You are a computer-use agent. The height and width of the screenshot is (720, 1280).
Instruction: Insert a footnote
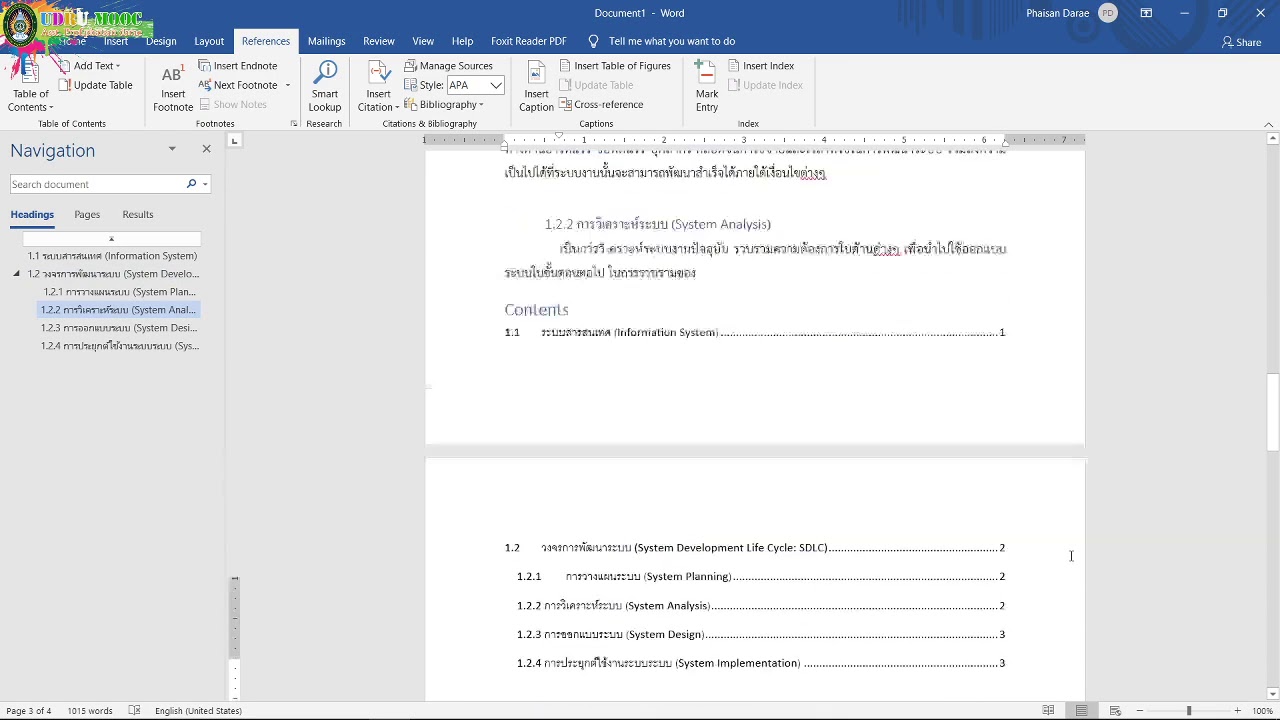pyautogui.click(x=172, y=88)
